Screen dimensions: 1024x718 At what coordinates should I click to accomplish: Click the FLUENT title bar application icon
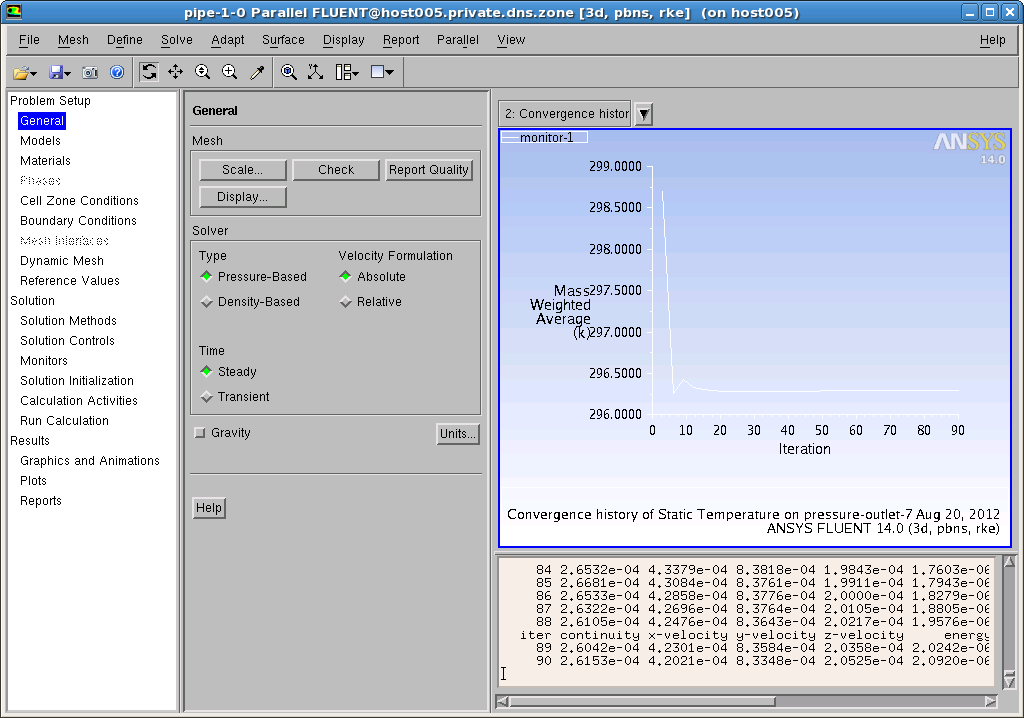coord(13,12)
